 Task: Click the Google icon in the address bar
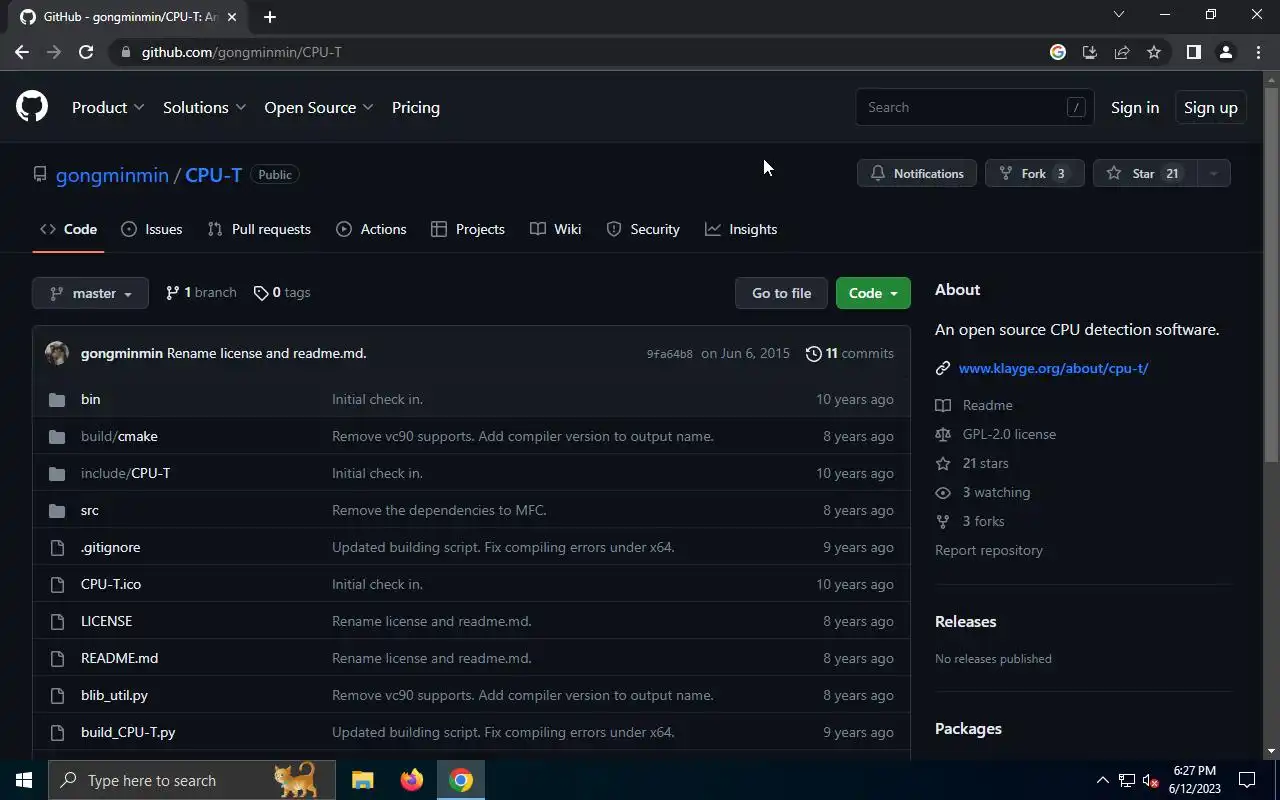(x=1058, y=52)
